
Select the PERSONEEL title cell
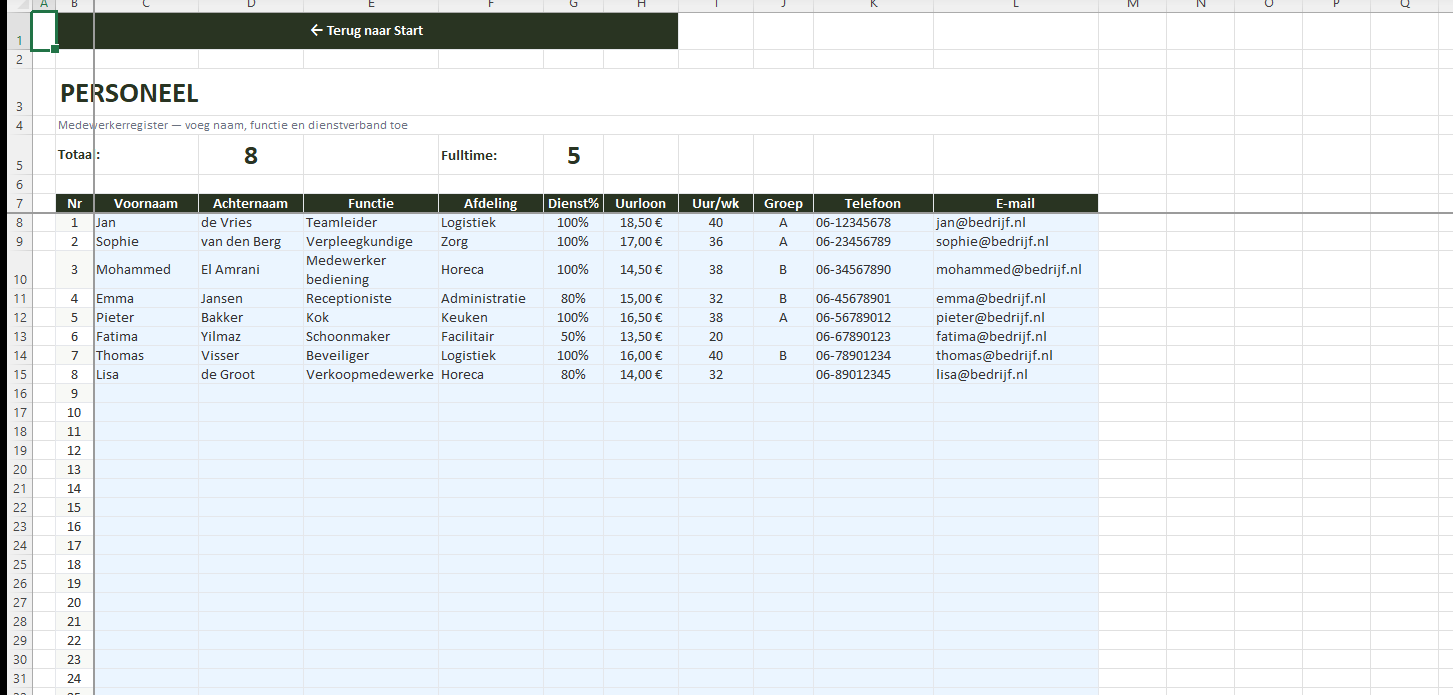(x=130, y=93)
